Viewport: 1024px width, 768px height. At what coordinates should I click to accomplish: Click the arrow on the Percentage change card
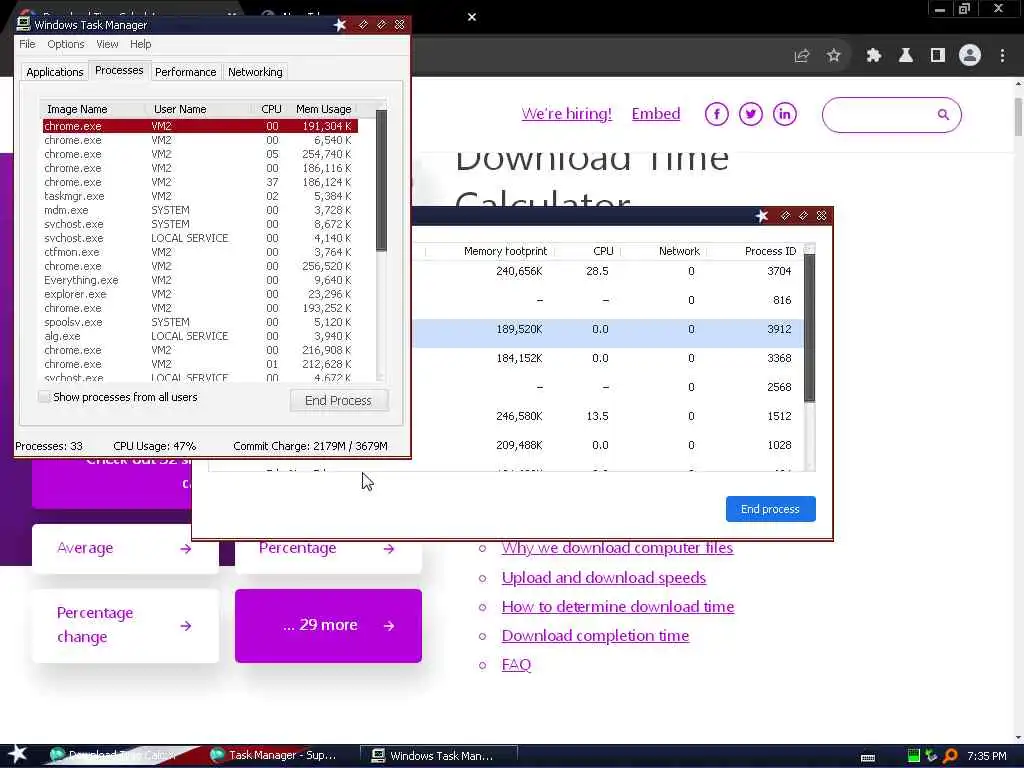point(186,626)
